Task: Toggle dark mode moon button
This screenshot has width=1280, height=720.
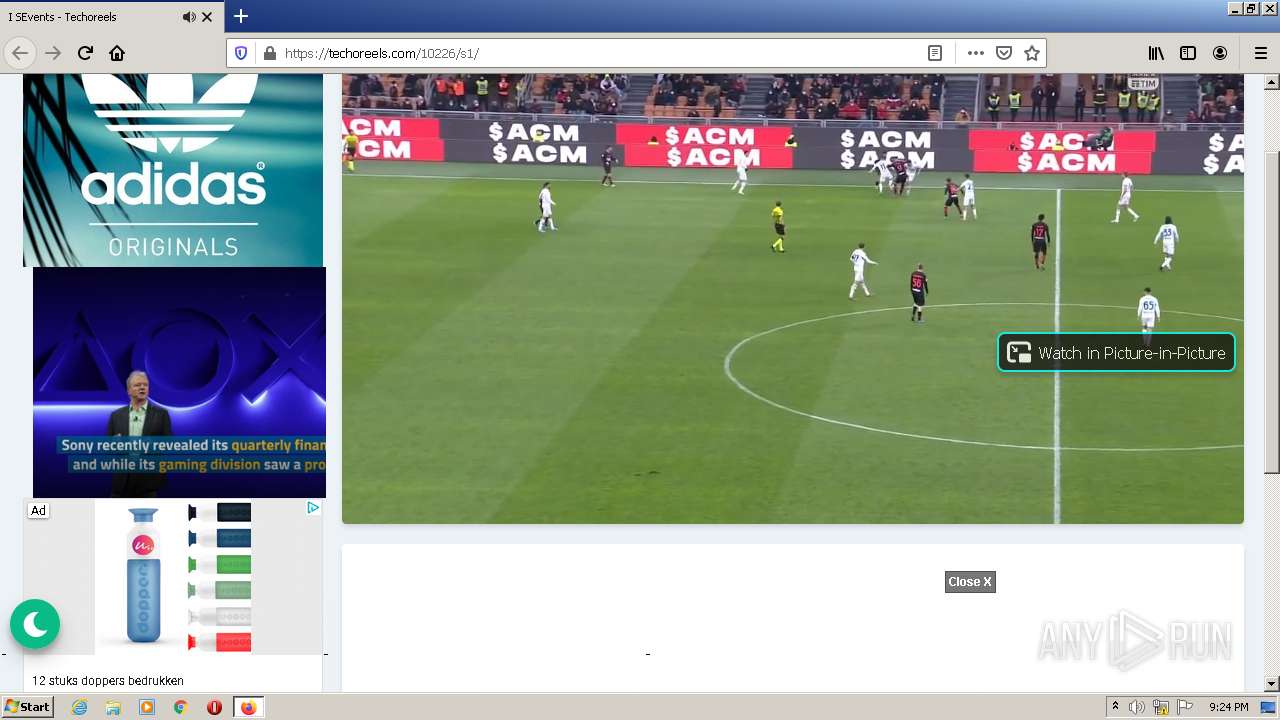Action: [x=35, y=625]
